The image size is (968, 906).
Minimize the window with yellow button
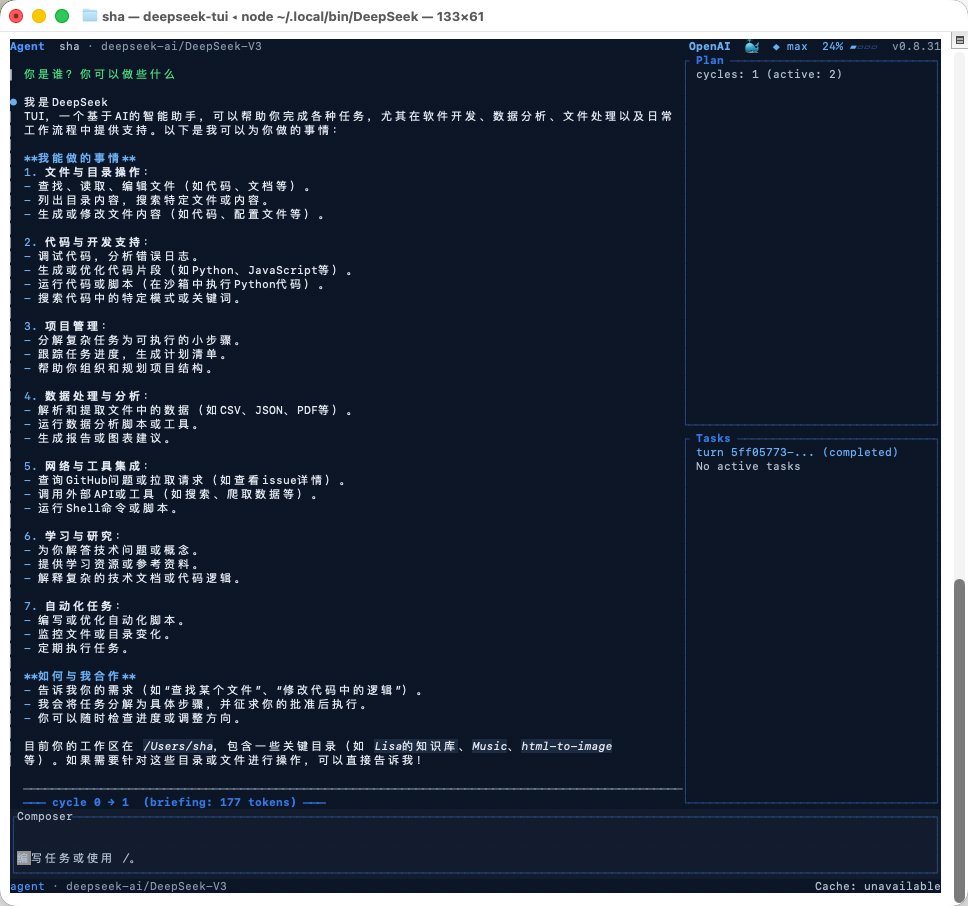(x=39, y=16)
